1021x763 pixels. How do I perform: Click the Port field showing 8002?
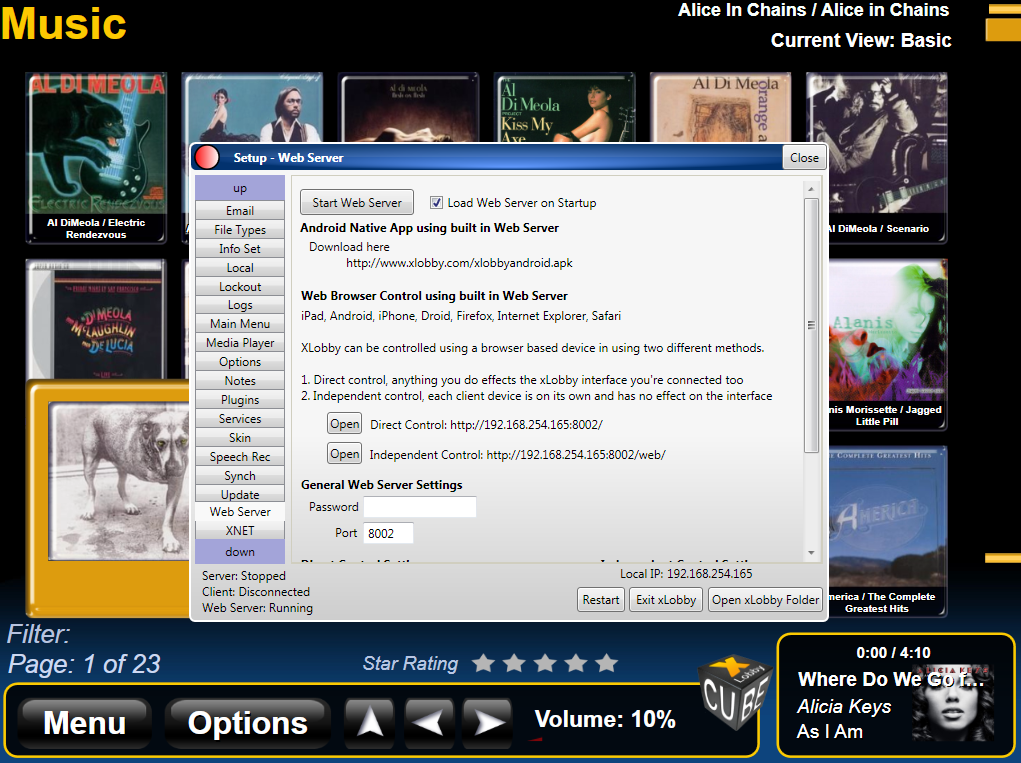(x=388, y=533)
